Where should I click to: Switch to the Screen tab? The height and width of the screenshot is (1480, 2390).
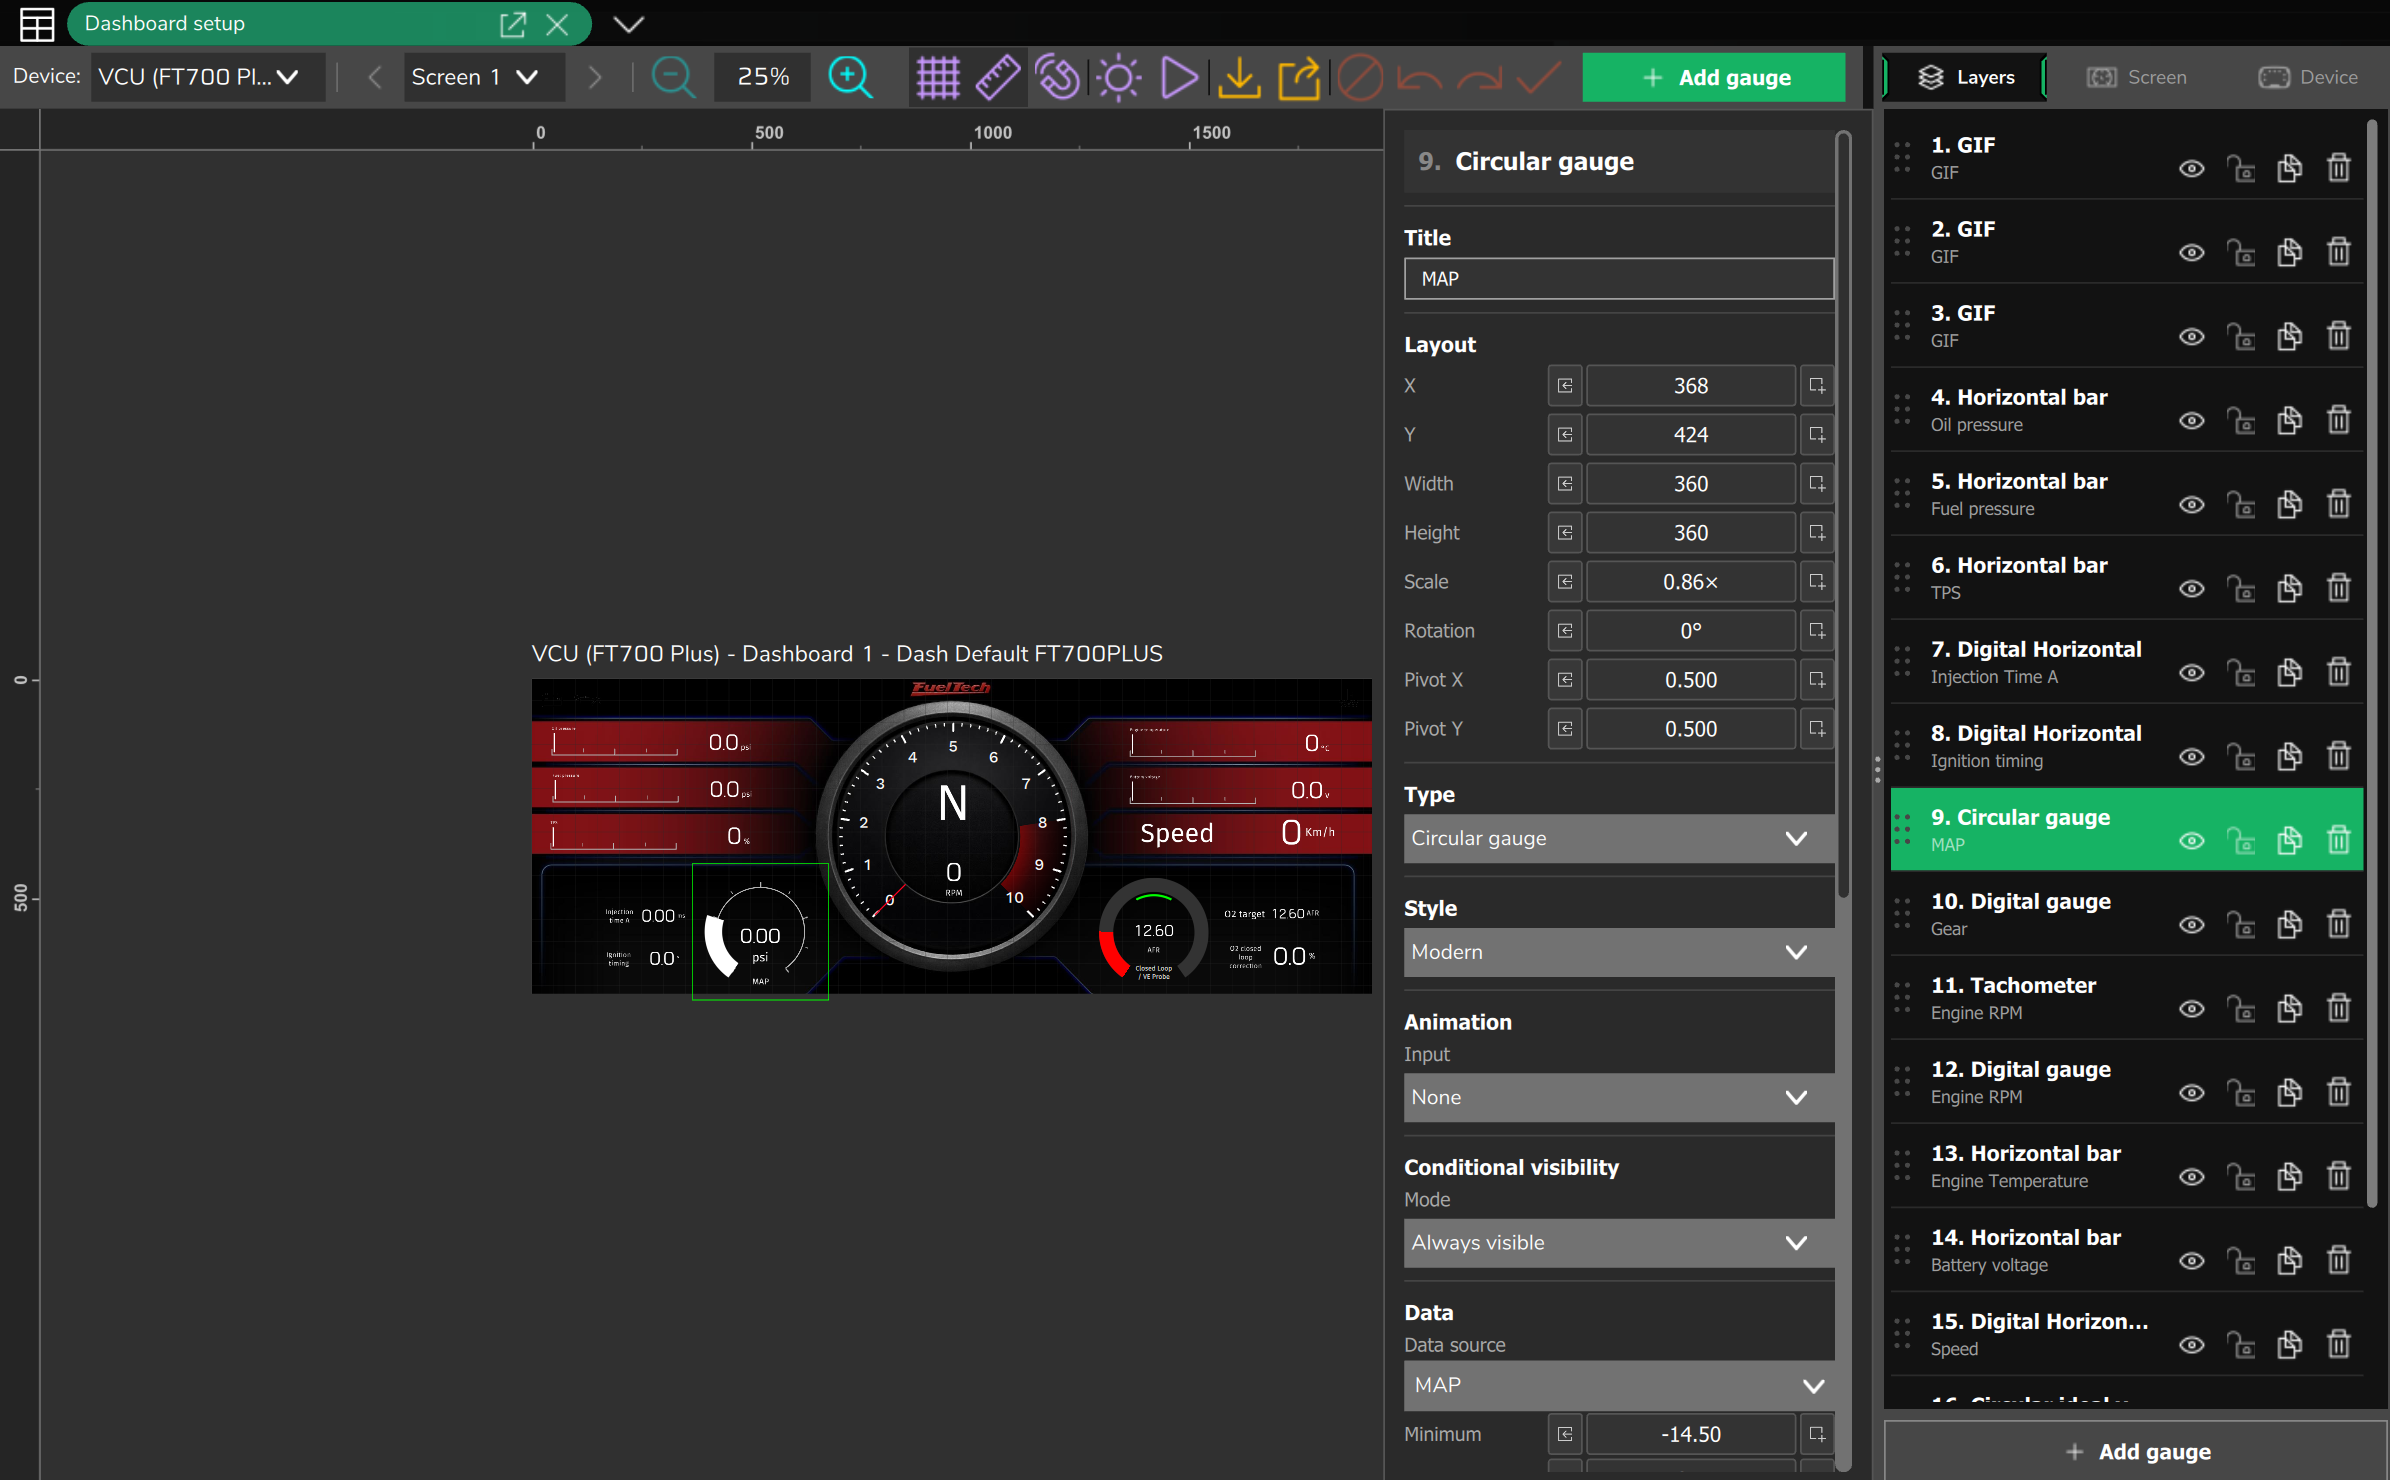(x=2136, y=77)
